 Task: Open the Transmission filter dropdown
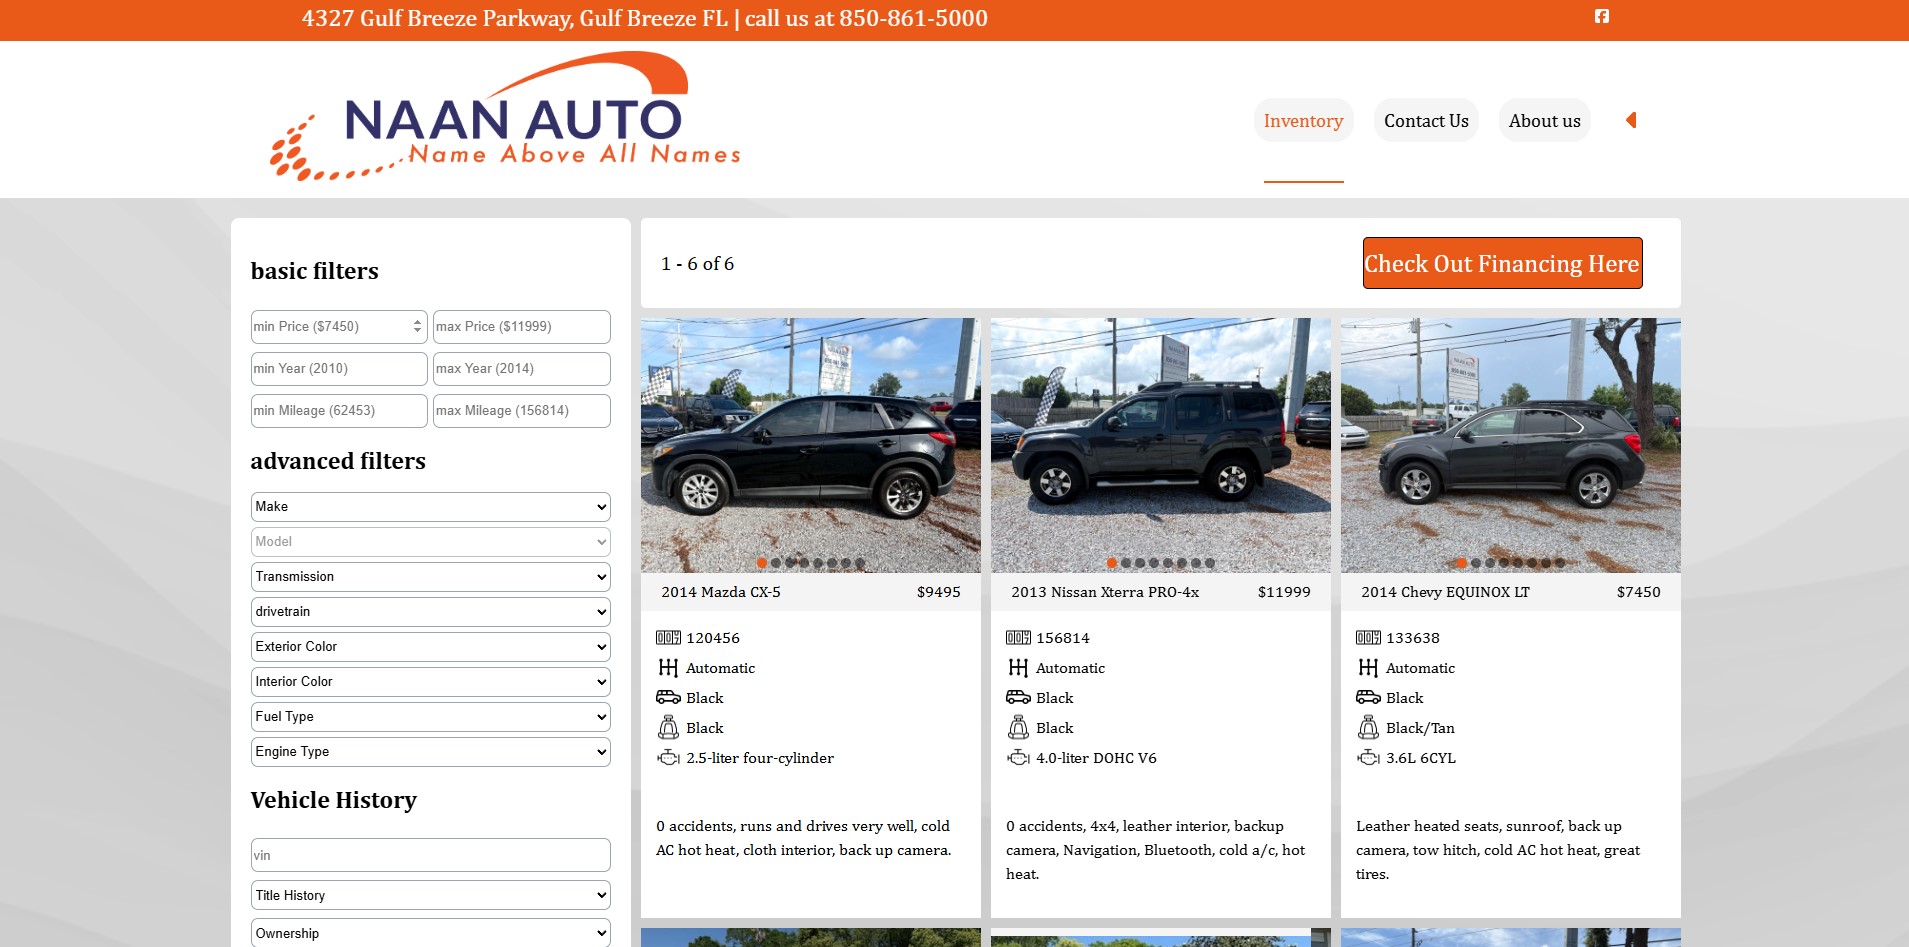coord(430,577)
